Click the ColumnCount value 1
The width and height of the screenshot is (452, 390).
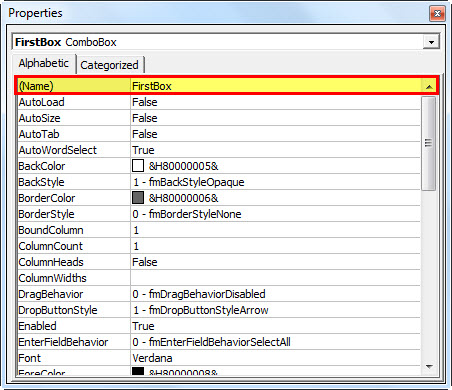(x=136, y=246)
